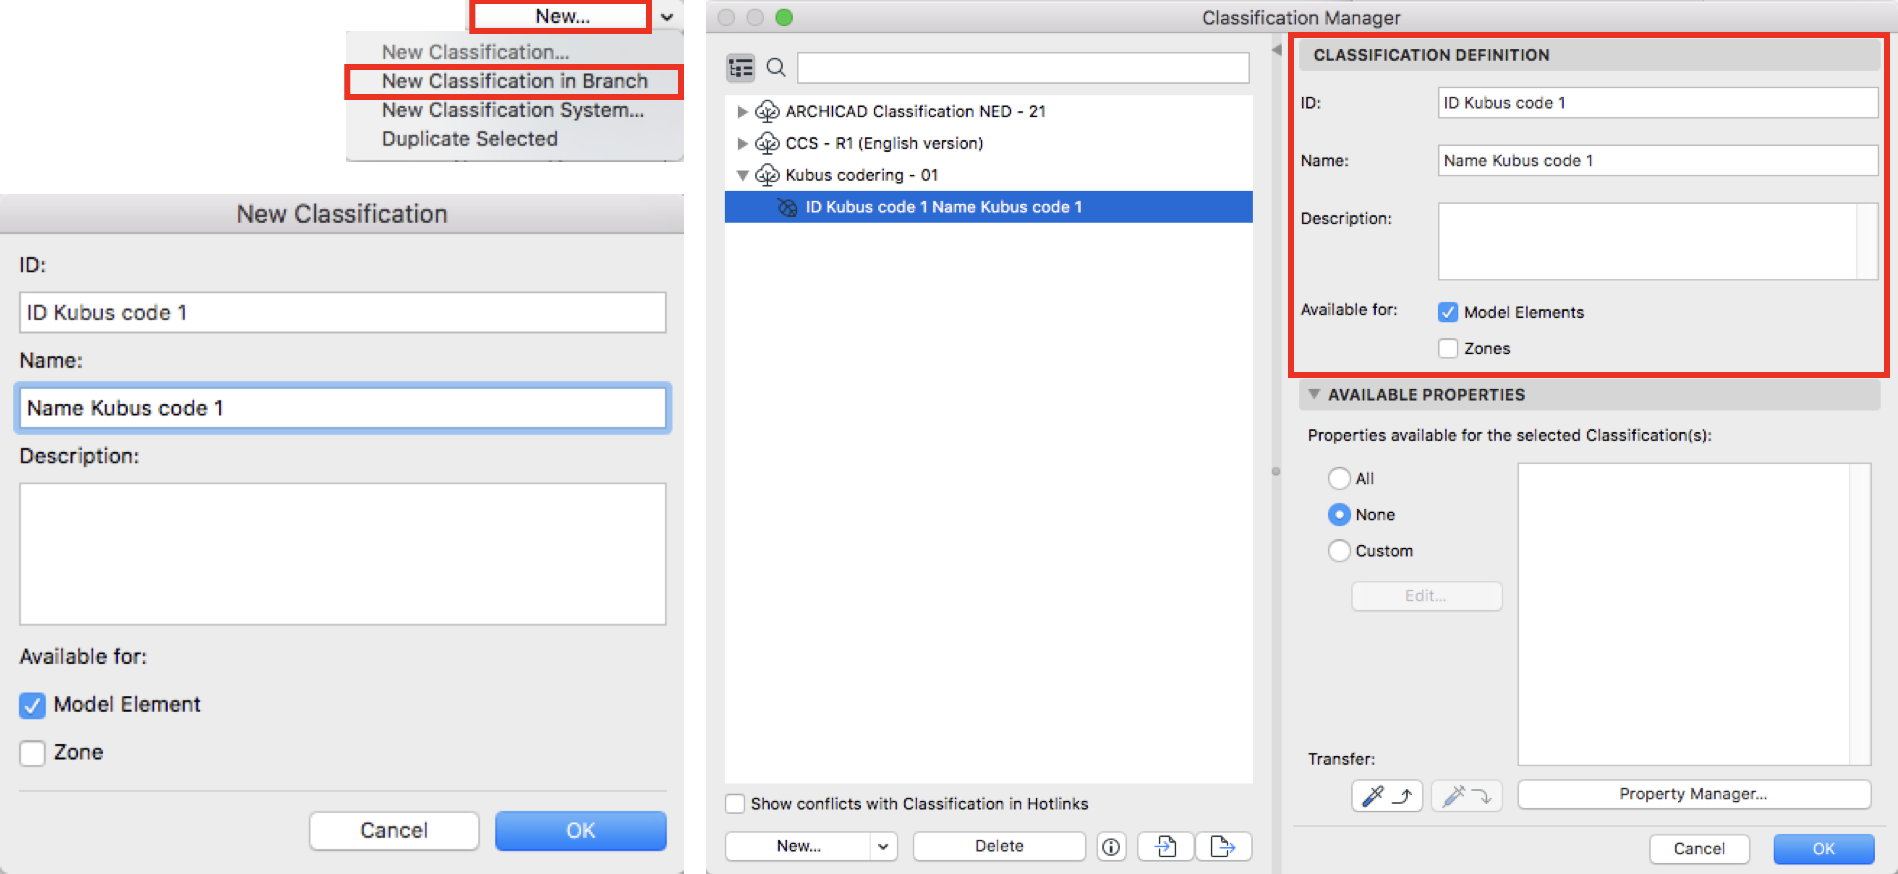This screenshot has height=874, width=1898.
Task: Click the green window zoom button
Action: 784,17
